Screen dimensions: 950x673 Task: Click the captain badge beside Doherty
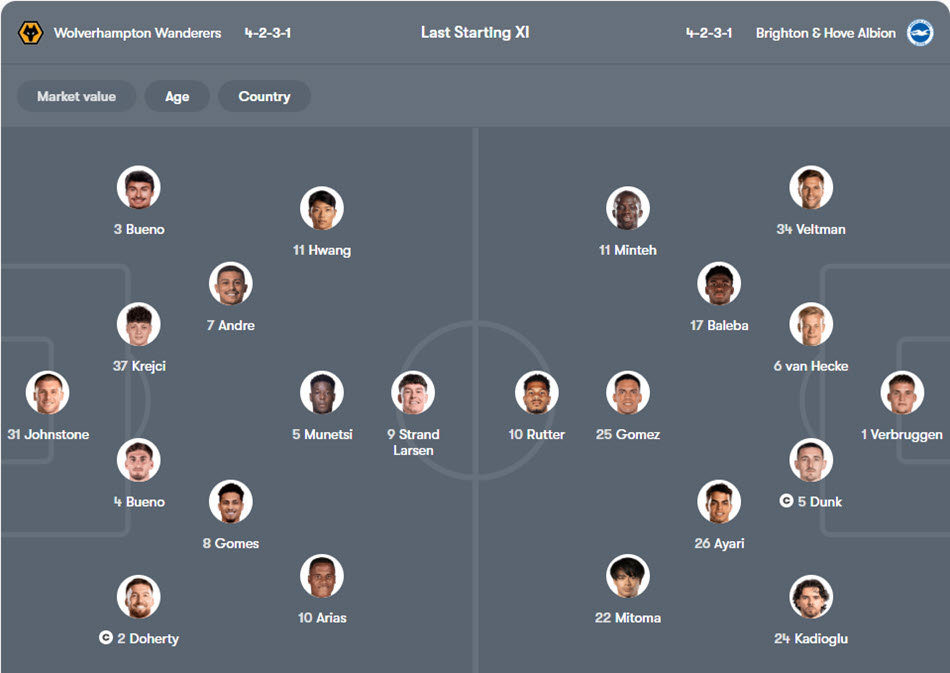click(x=106, y=638)
